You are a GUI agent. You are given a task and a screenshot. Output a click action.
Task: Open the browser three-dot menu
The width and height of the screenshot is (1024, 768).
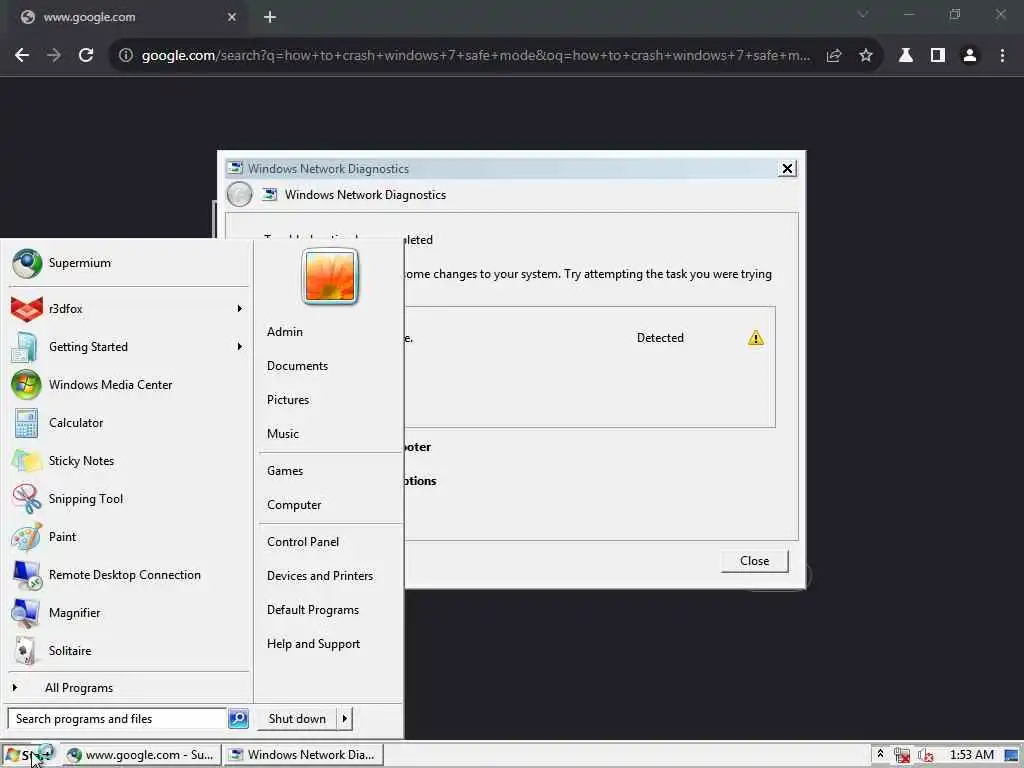[1002, 56]
